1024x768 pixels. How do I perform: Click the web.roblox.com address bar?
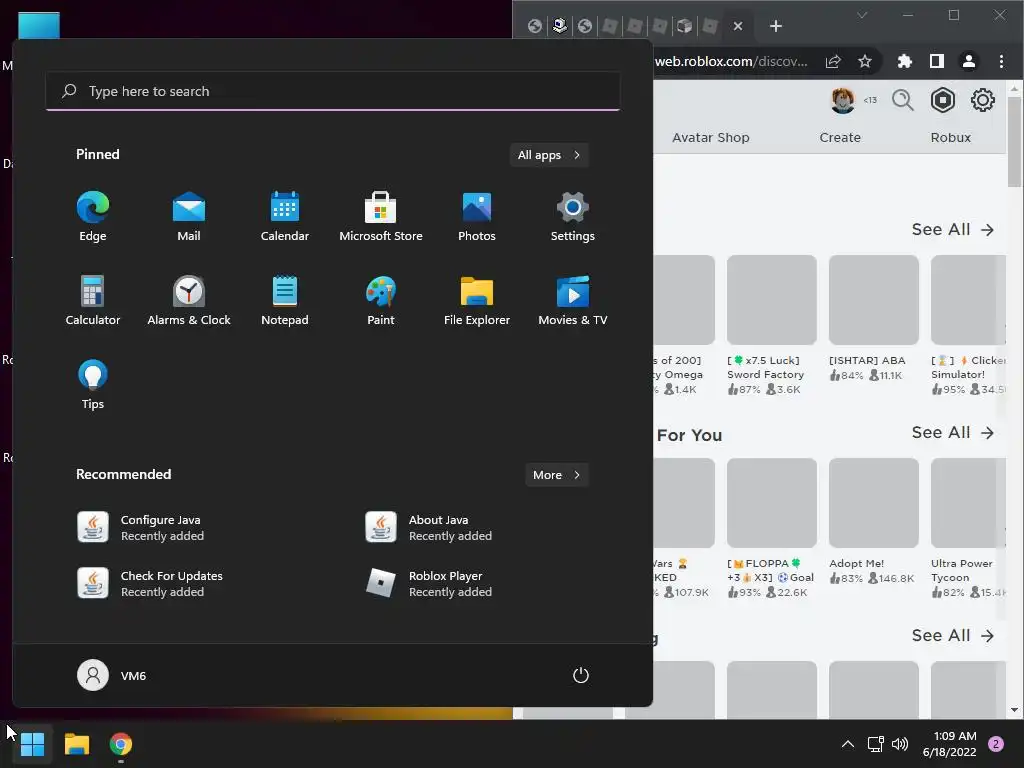731,61
